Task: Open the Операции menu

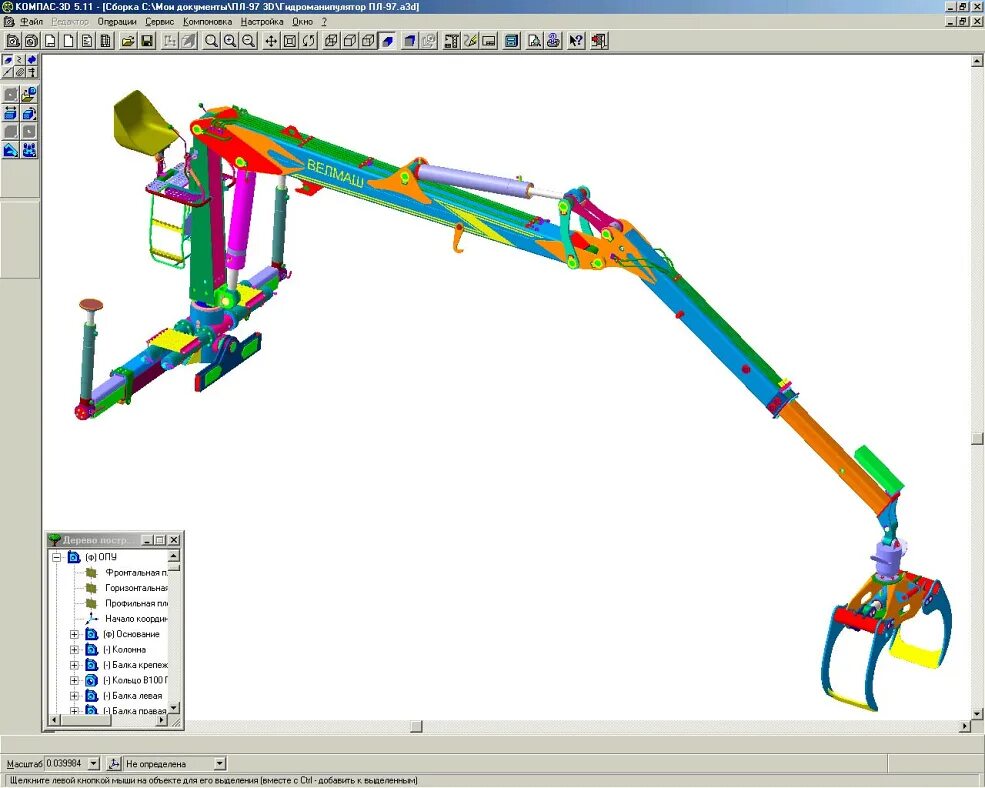Action: pos(117,22)
